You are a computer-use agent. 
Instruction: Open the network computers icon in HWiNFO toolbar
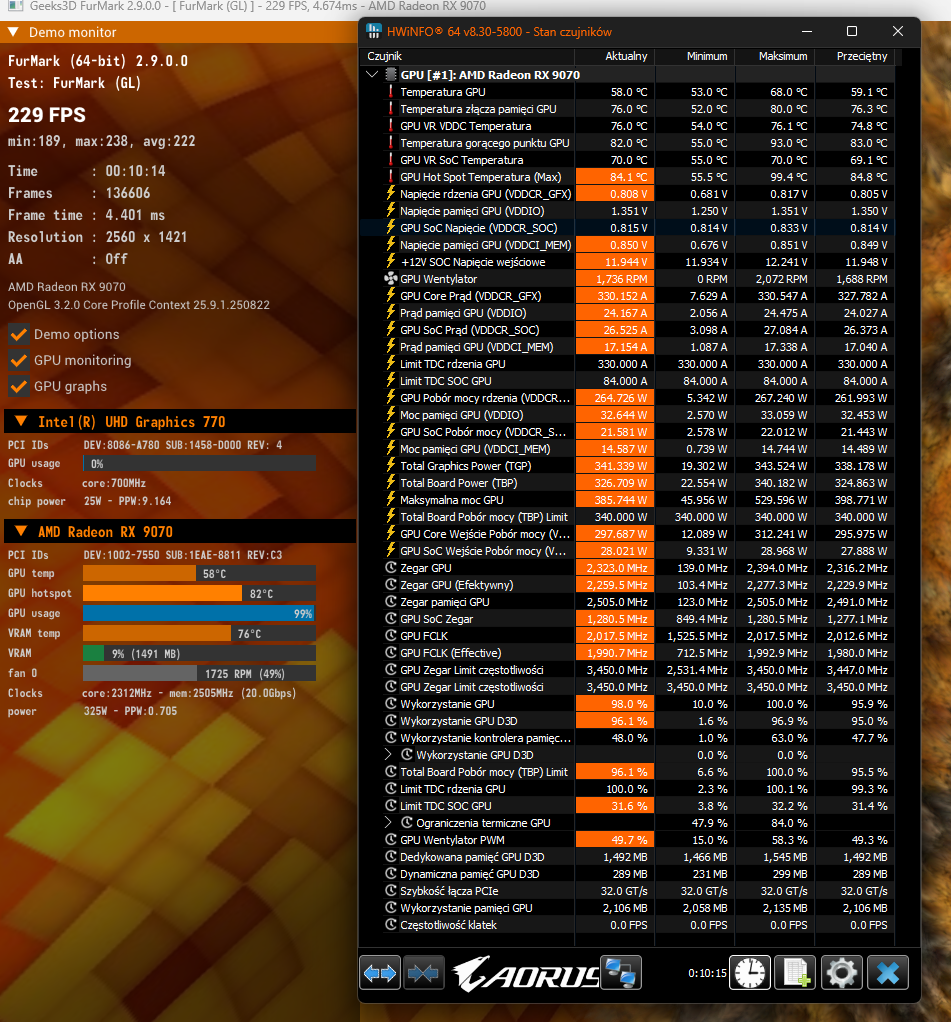(x=621, y=973)
